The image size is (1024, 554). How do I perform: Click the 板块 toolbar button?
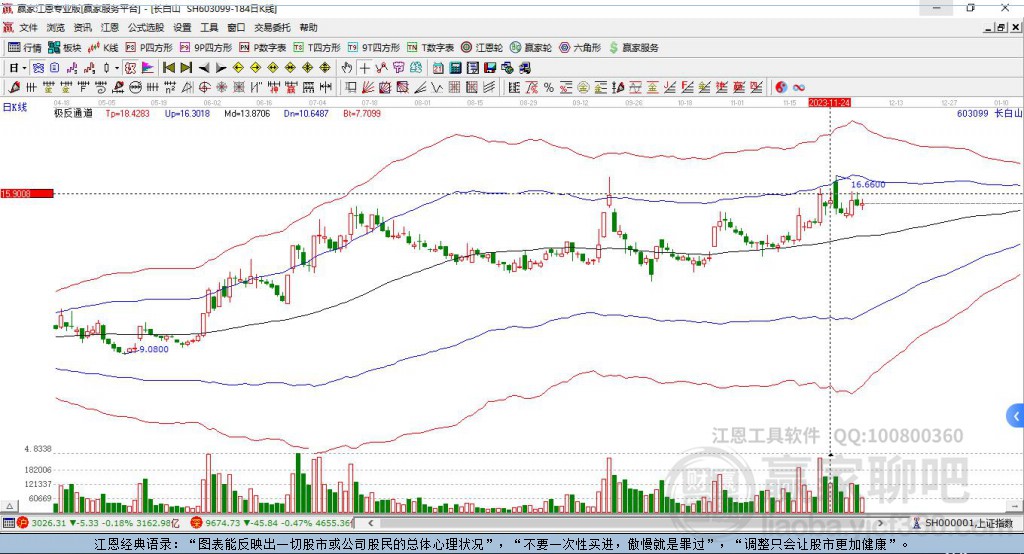coord(65,48)
